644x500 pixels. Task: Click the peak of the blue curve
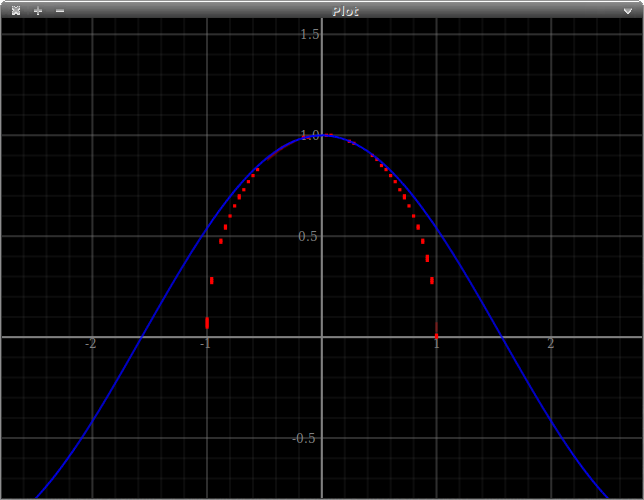(x=322, y=136)
